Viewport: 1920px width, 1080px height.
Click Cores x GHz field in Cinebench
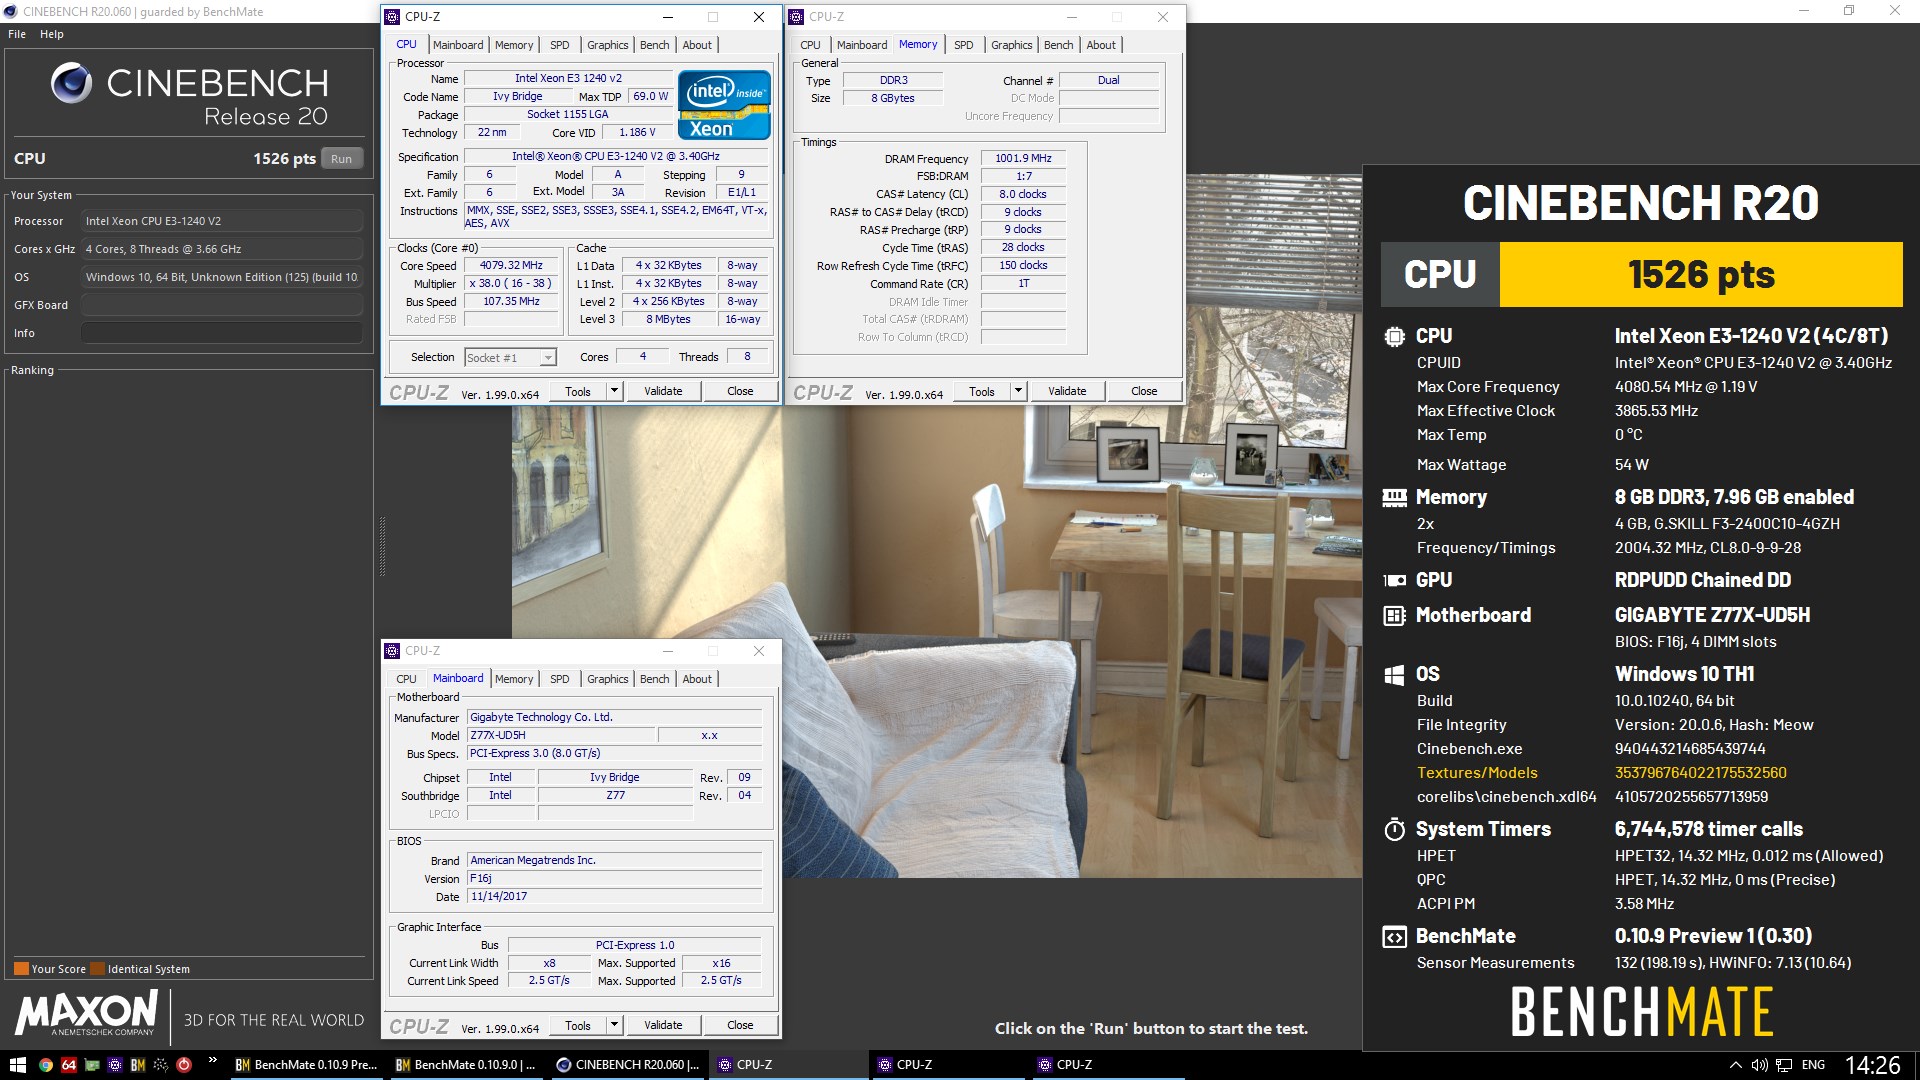tap(222, 249)
